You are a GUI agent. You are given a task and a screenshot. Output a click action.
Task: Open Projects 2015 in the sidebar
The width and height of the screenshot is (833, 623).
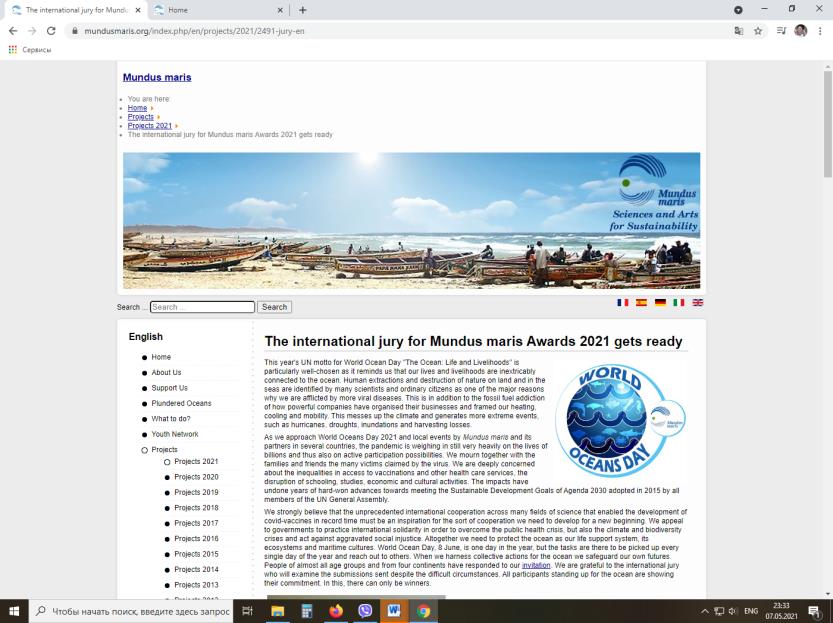coord(196,554)
